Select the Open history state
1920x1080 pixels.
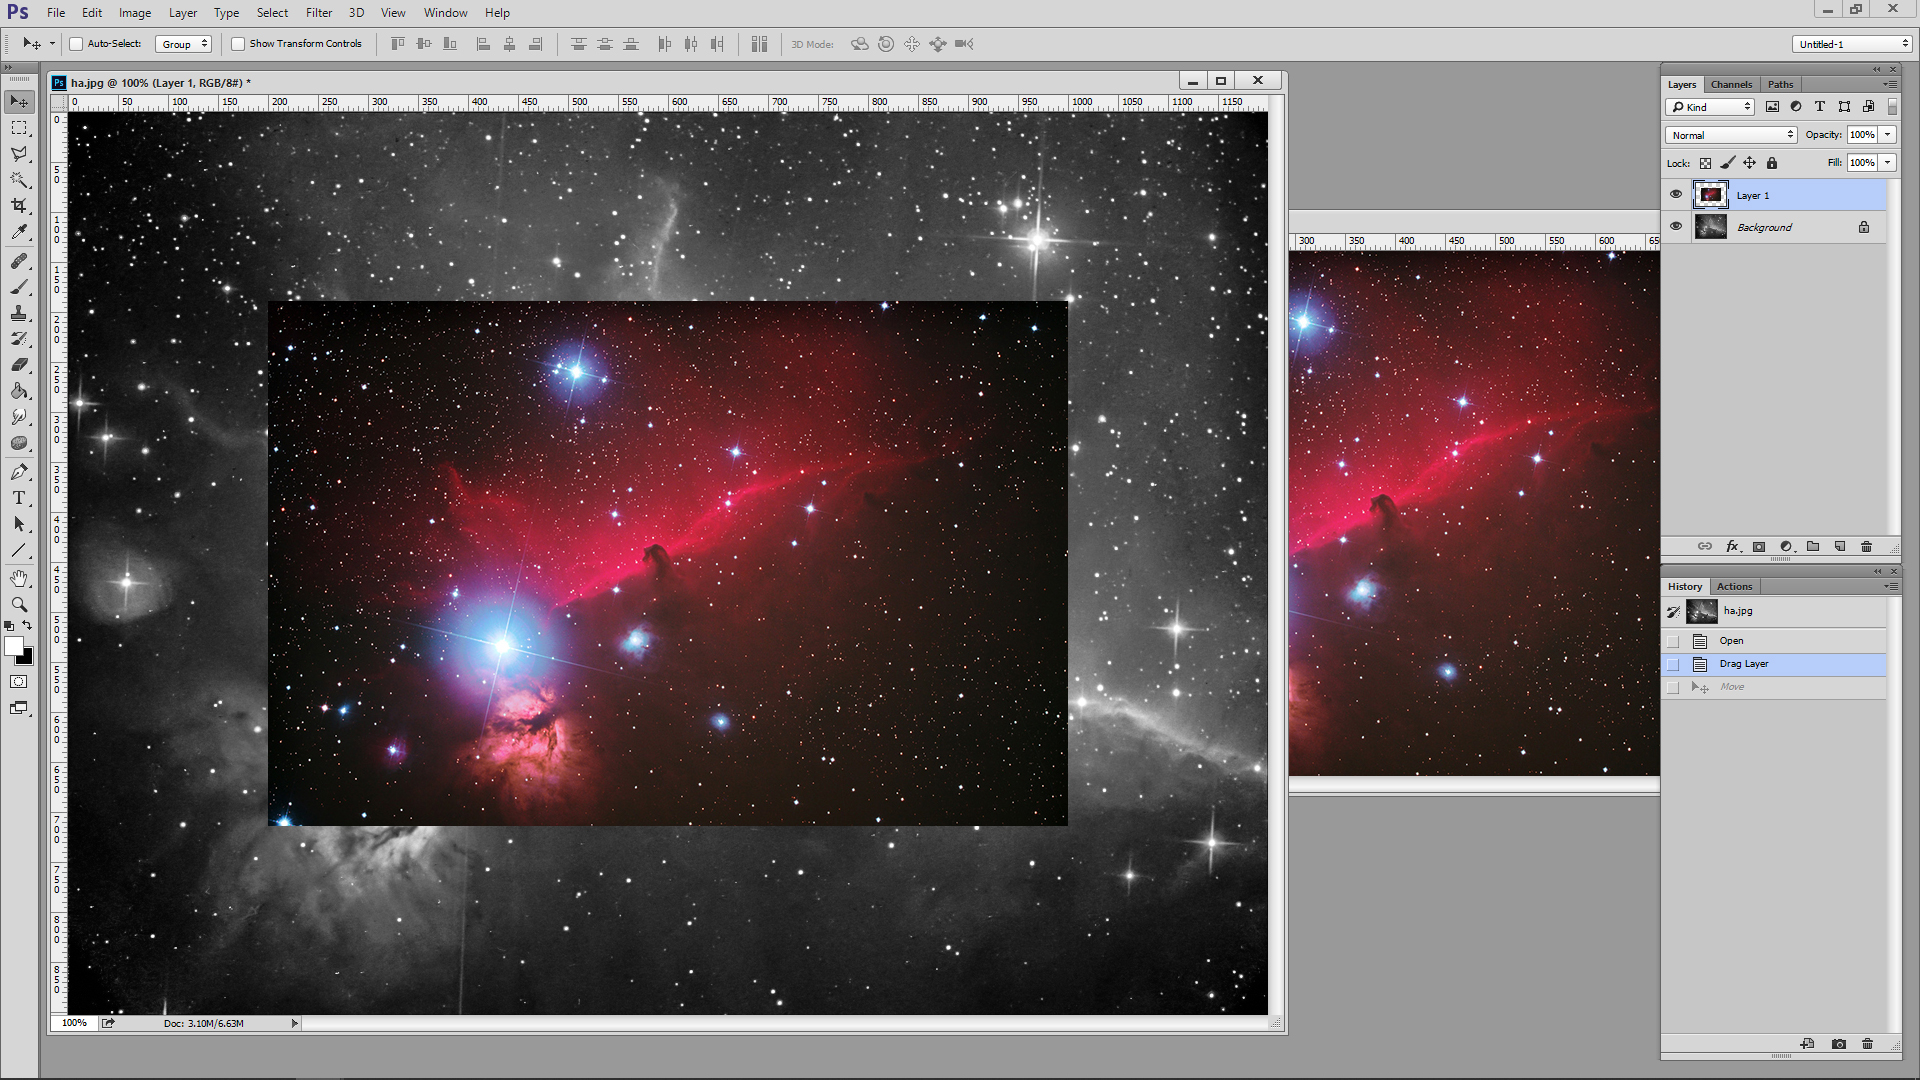pos(1775,641)
